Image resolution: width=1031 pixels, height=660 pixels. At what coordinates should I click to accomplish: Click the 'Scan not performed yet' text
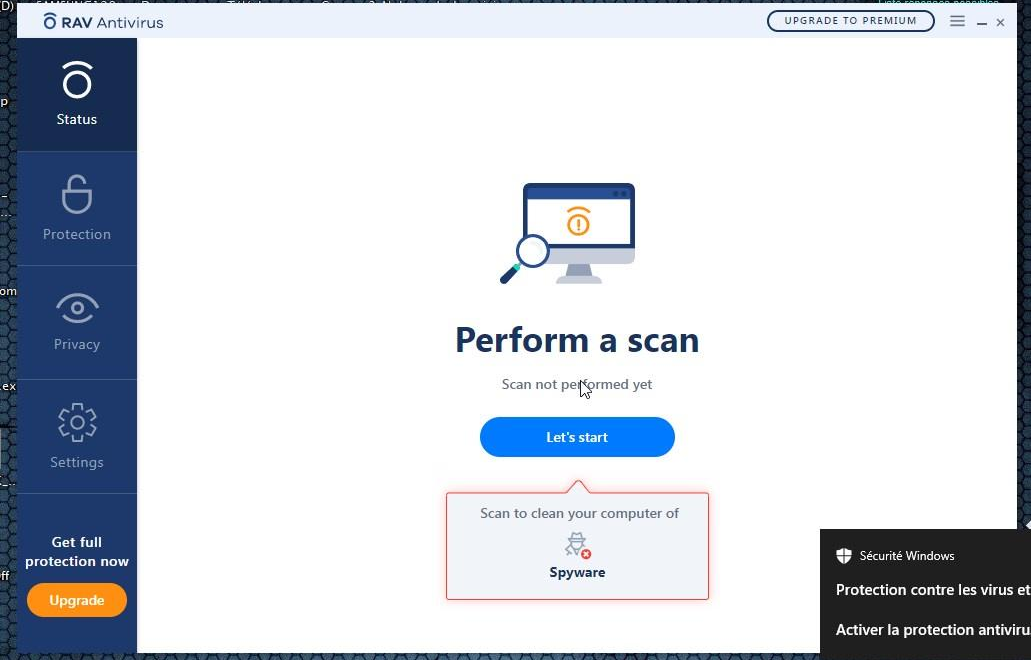click(577, 384)
